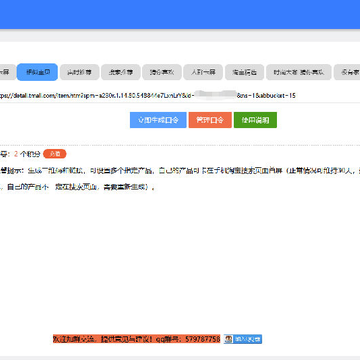Image resolution: width=360 pixels, height=360 pixels.
Task: Click the orange QQ group number 579787758 banner
Action: coord(137,339)
